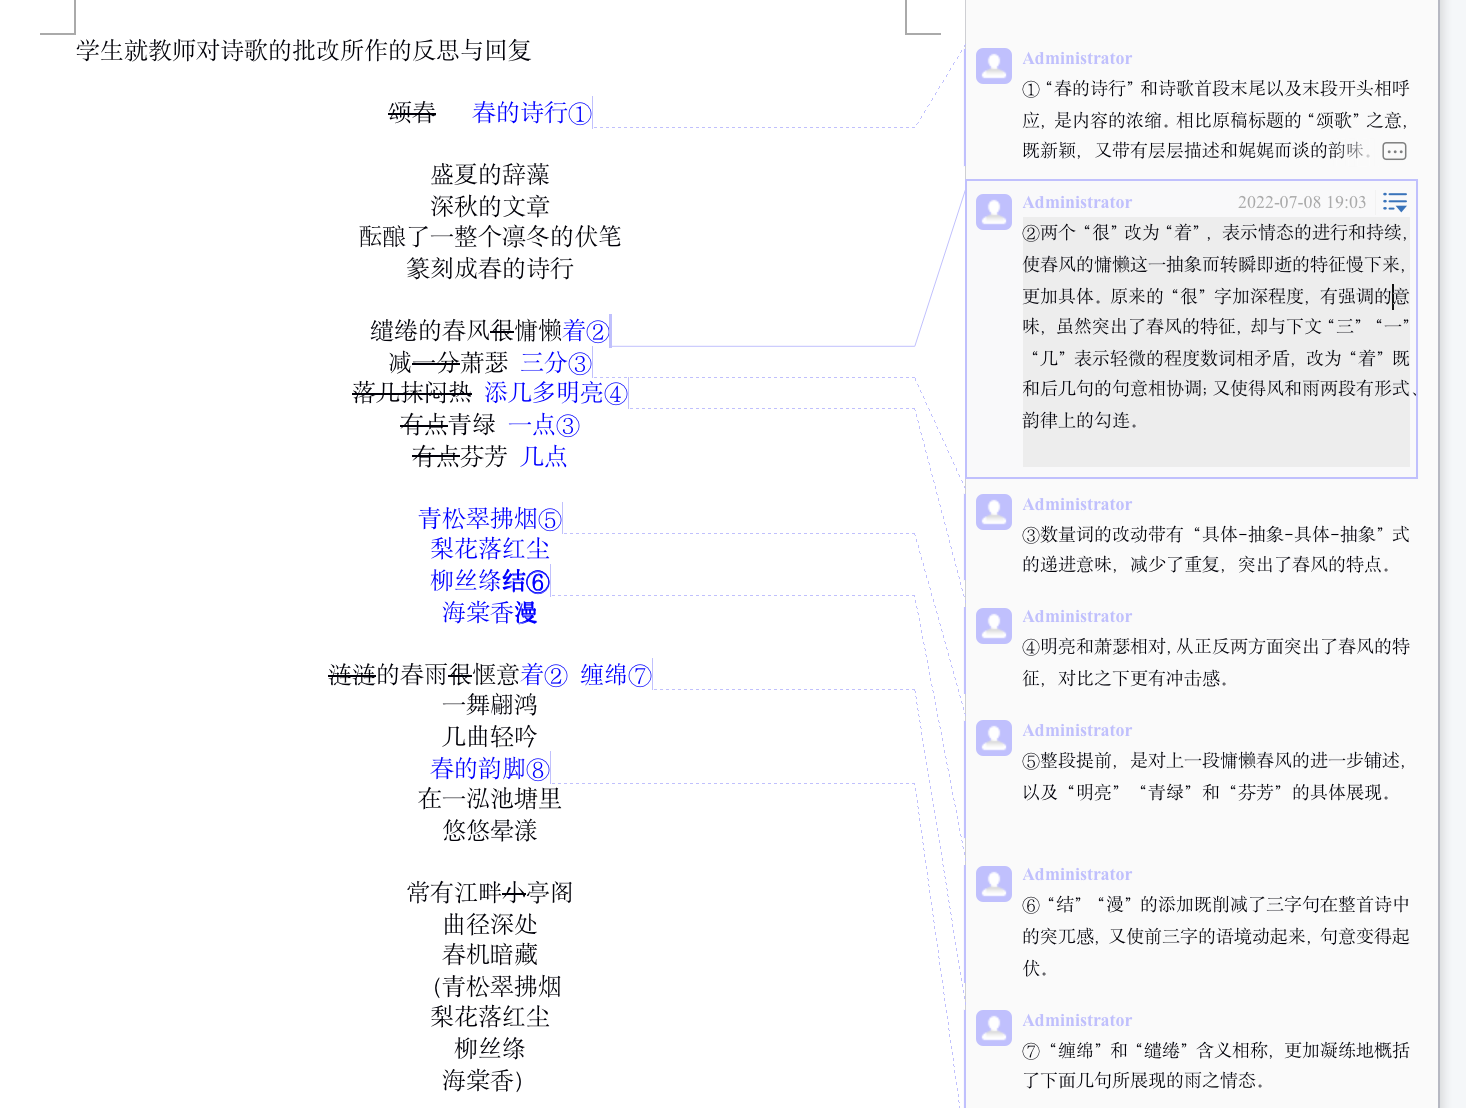The width and height of the screenshot is (1466, 1108).
Task: Click the avatar icon of comment ④
Action: [994, 625]
